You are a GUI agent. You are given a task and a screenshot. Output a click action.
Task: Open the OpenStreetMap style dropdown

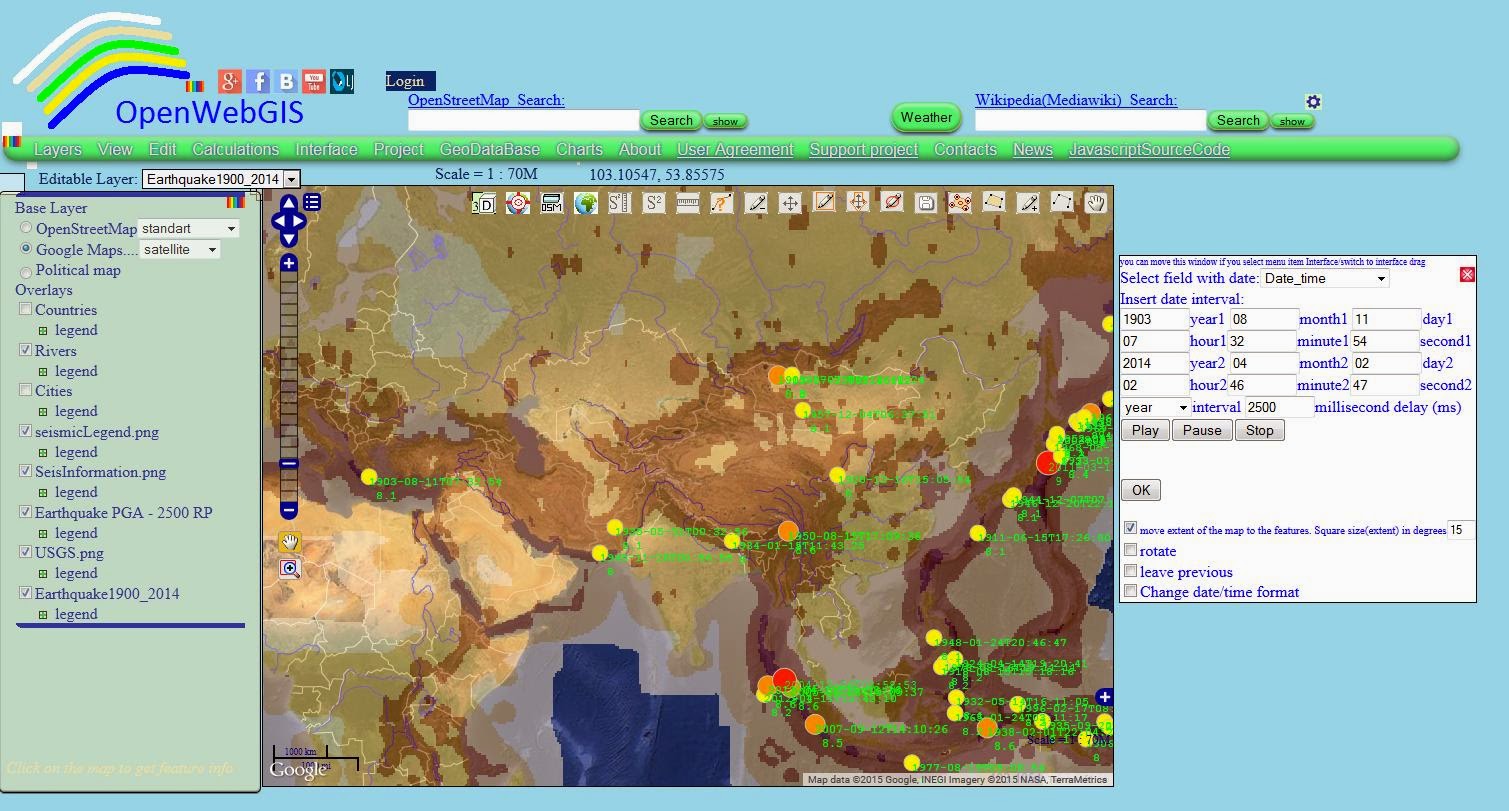188,229
